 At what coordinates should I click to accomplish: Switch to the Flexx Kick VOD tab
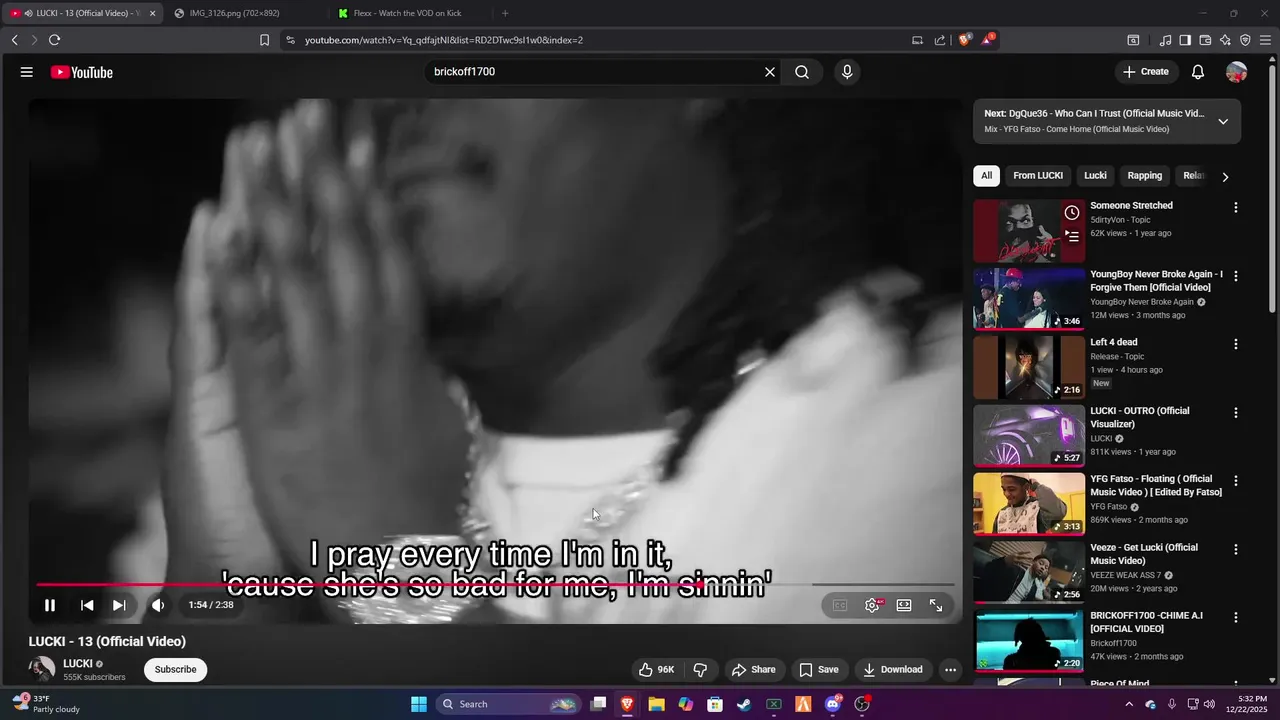[x=408, y=13]
